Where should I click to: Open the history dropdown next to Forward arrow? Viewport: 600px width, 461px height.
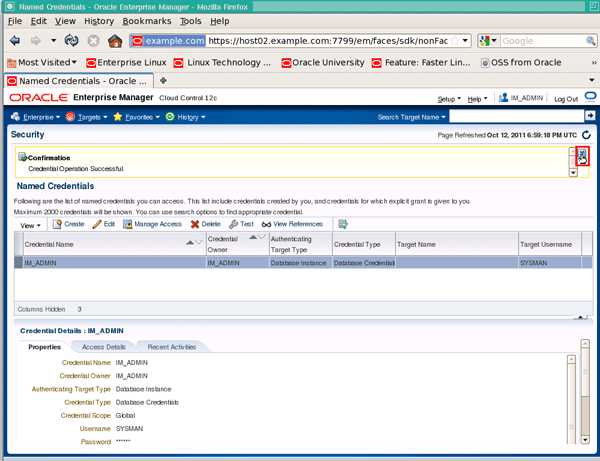click(x=53, y=40)
